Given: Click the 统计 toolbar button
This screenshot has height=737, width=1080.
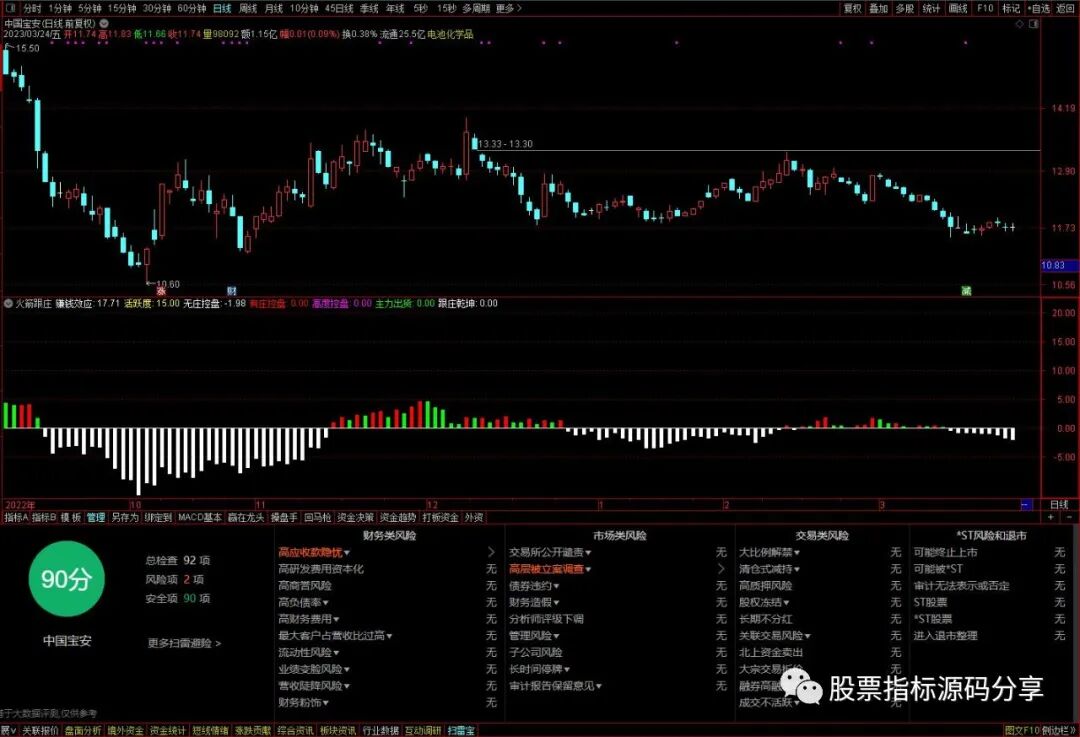Looking at the screenshot, I should point(931,8).
